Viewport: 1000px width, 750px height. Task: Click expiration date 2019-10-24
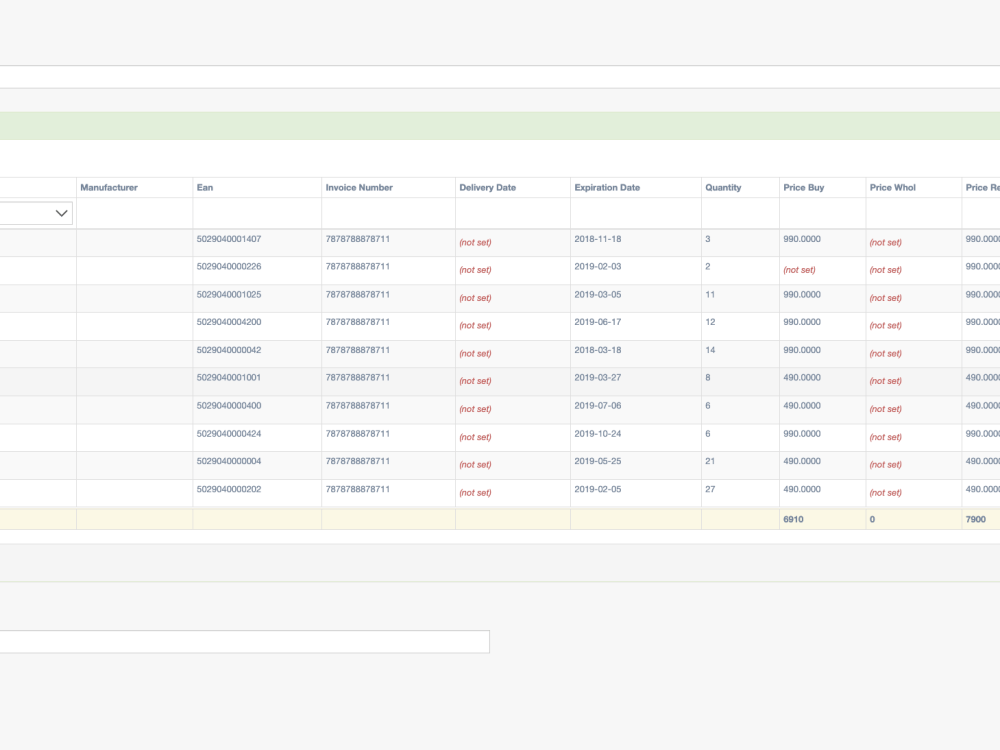598,434
